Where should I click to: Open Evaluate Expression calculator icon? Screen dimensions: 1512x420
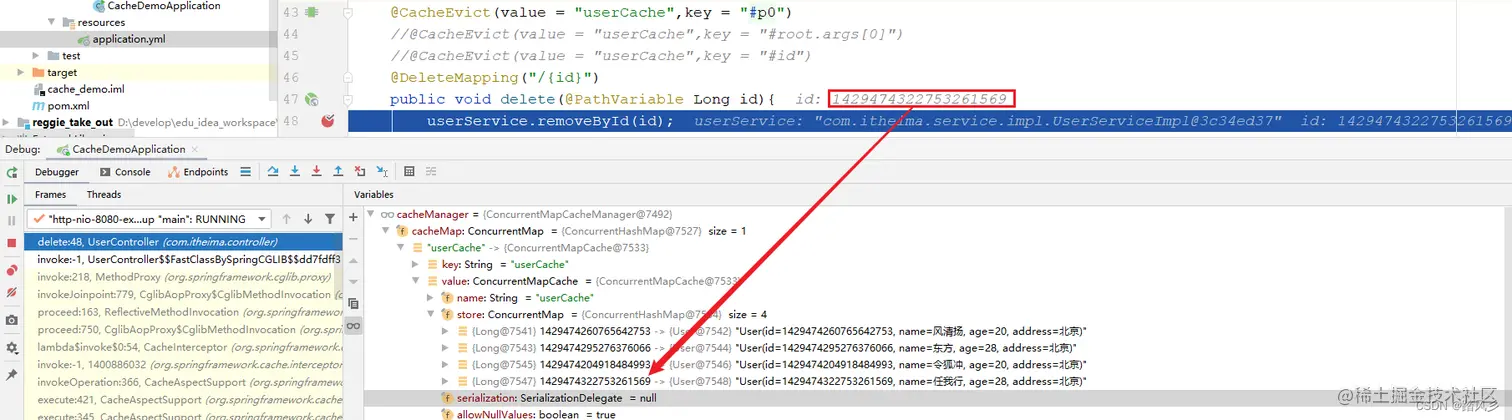[x=410, y=172]
